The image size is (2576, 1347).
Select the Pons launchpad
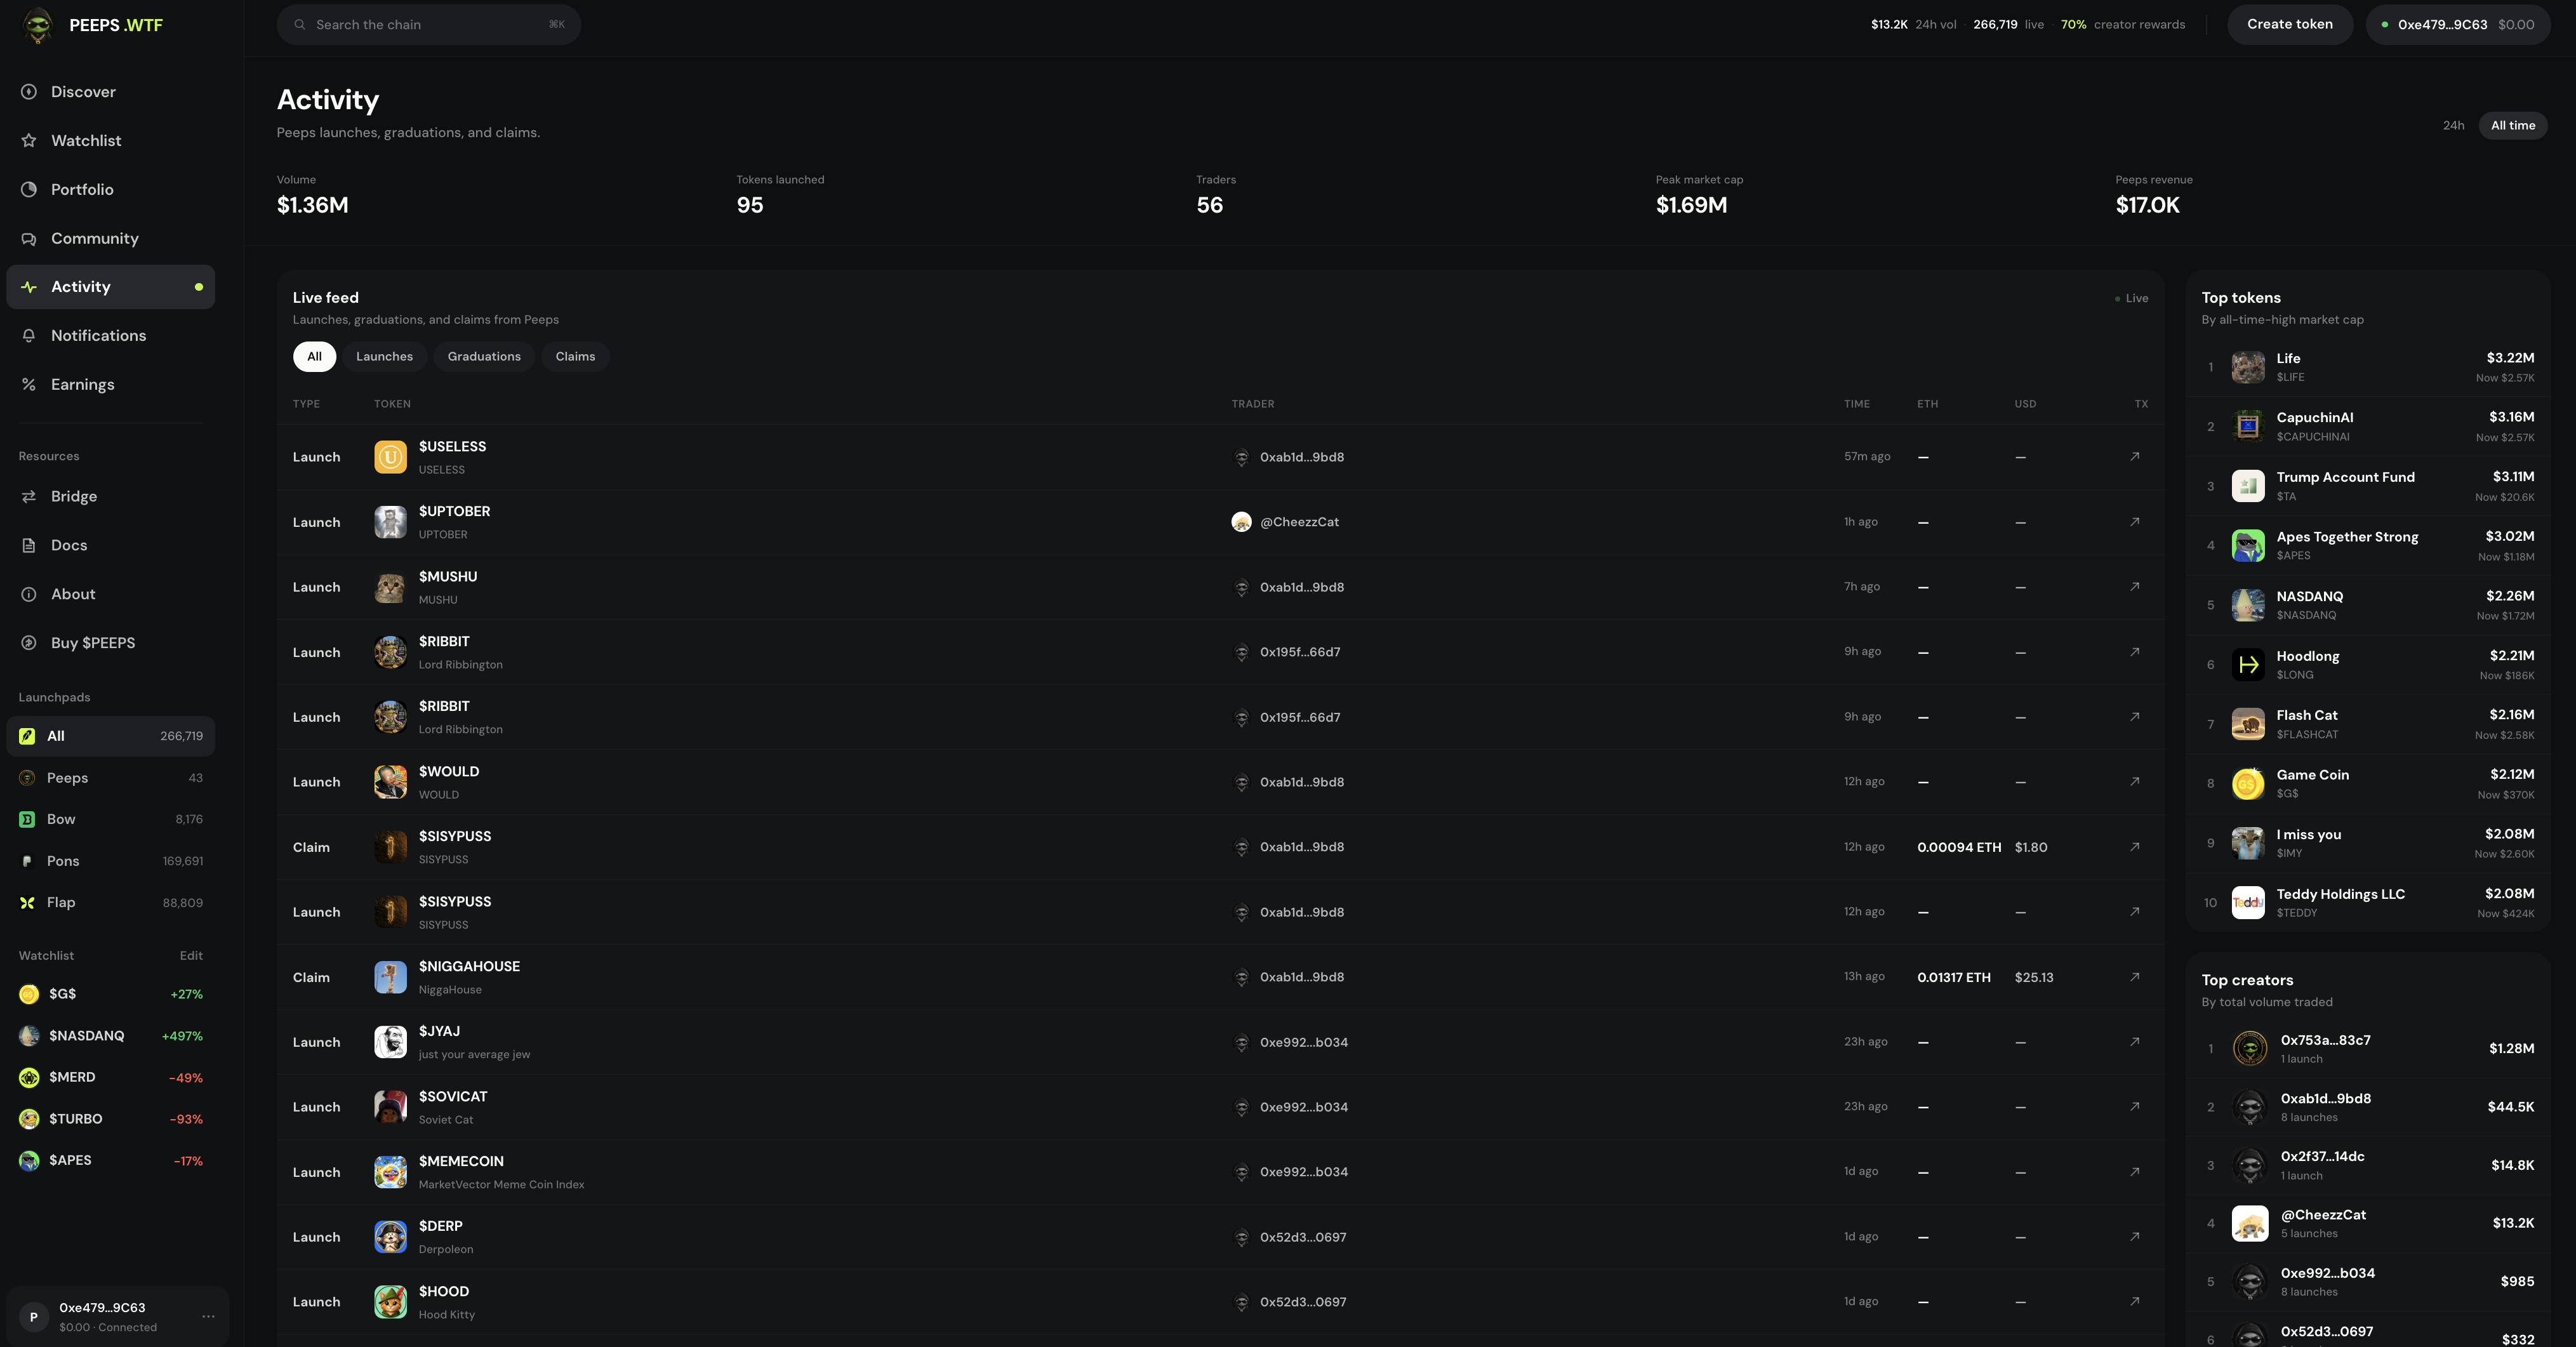(111, 861)
